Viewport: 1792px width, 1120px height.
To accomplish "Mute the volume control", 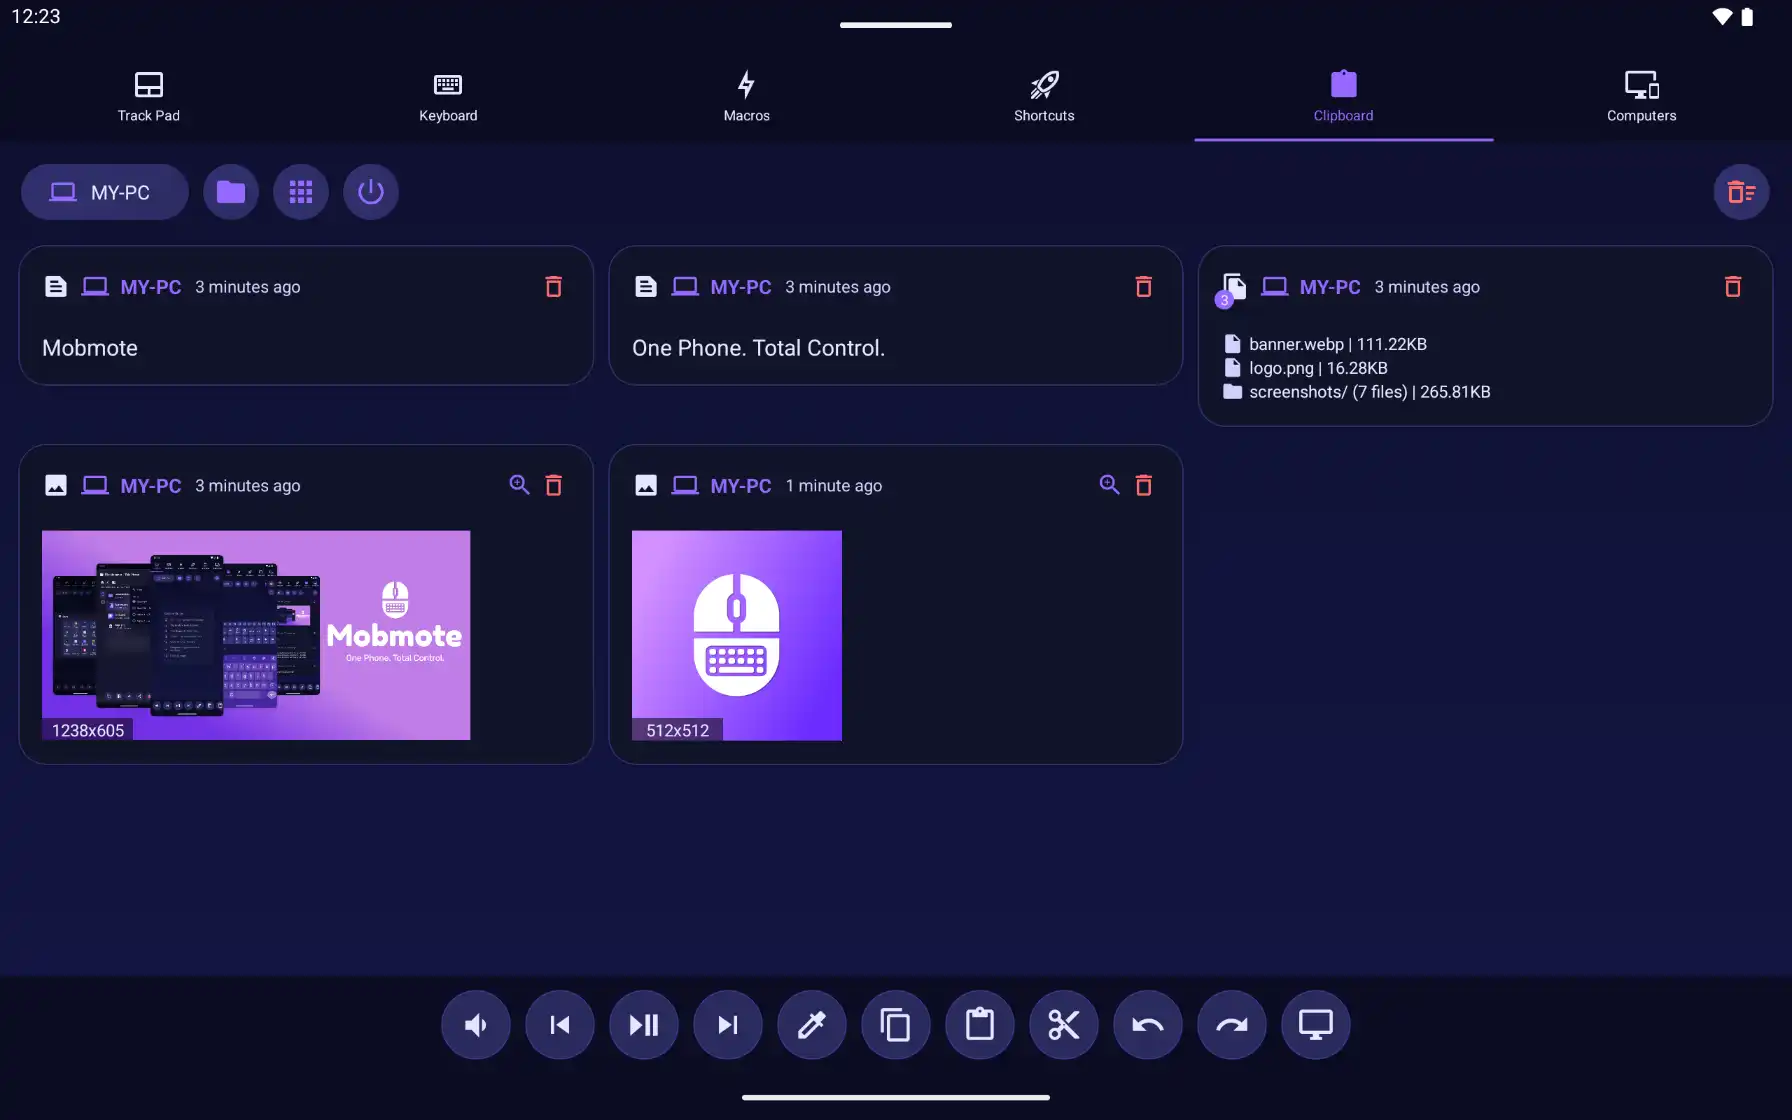I will click(x=475, y=1025).
